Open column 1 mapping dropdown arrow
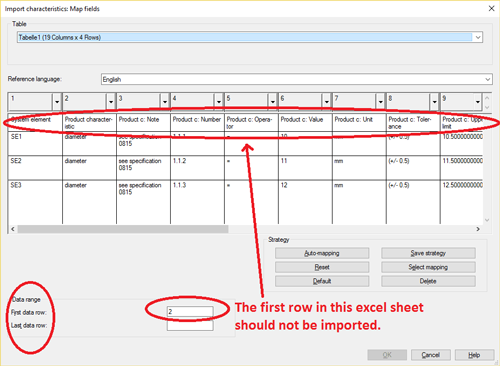 point(57,101)
